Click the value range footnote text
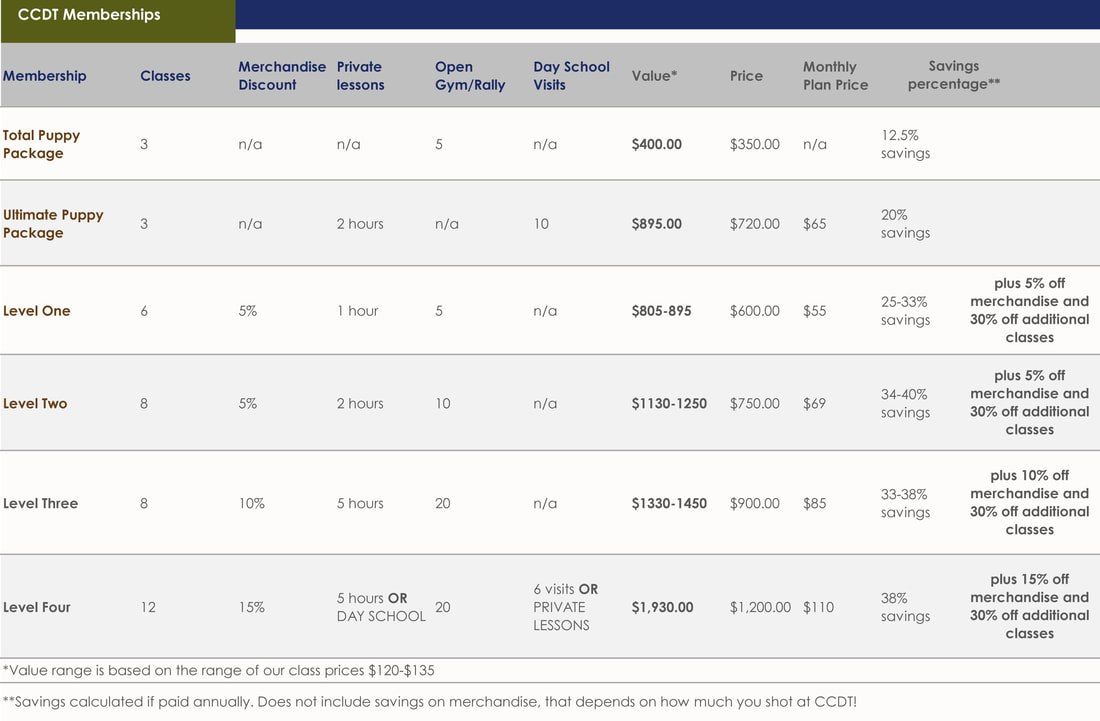This screenshot has height=721, width=1100. pos(219,671)
